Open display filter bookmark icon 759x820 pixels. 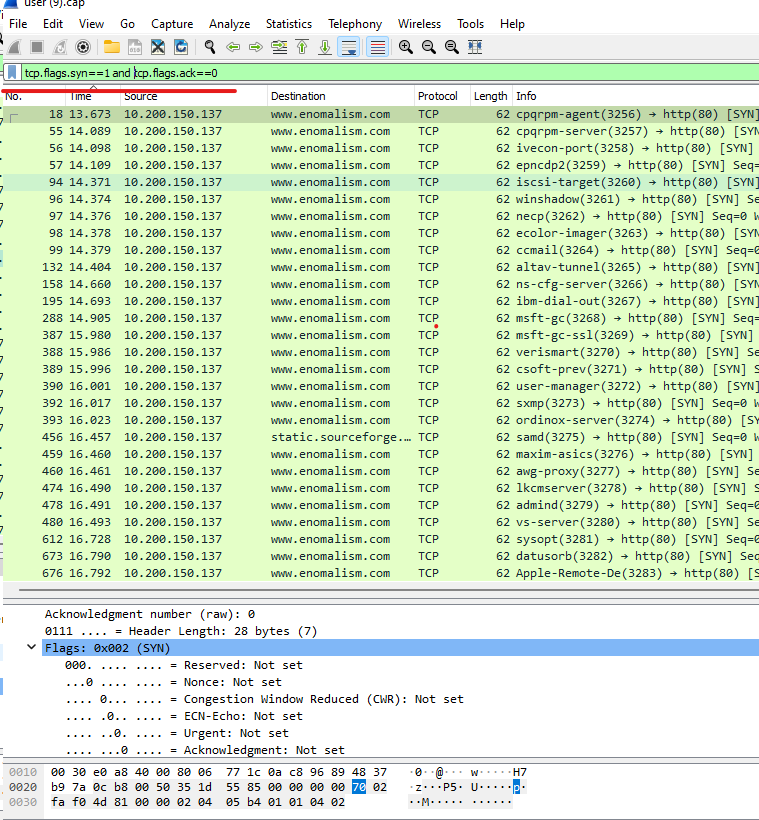pos(13,73)
